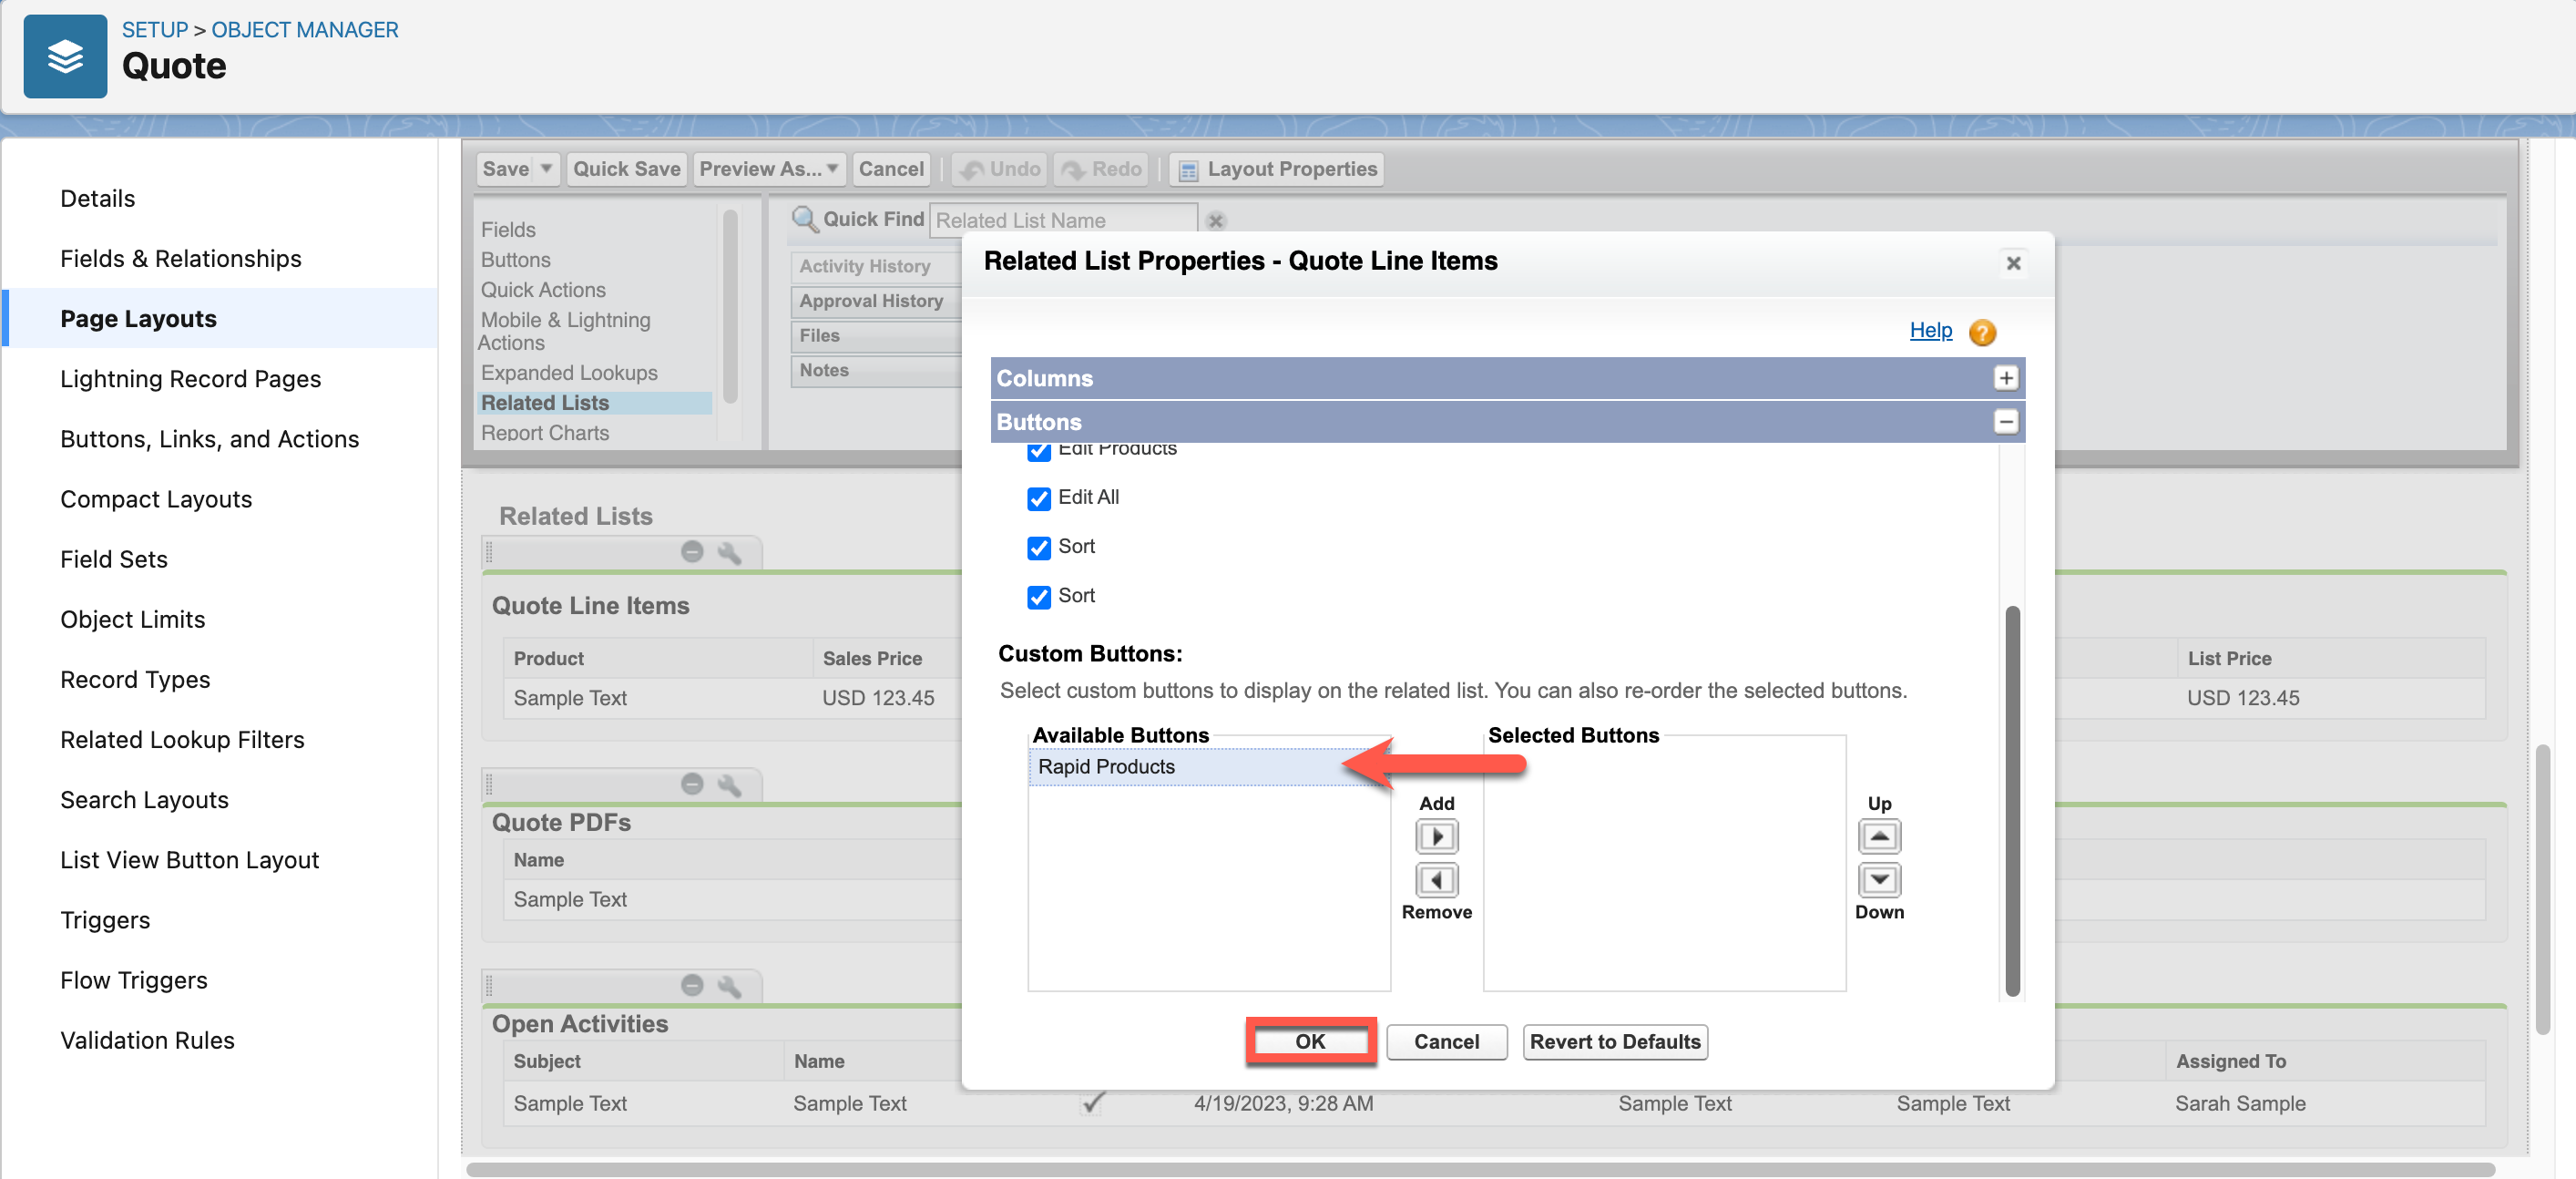The image size is (2576, 1179).
Task: Click the wrench icon above Quote Line Items
Action: (730, 552)
